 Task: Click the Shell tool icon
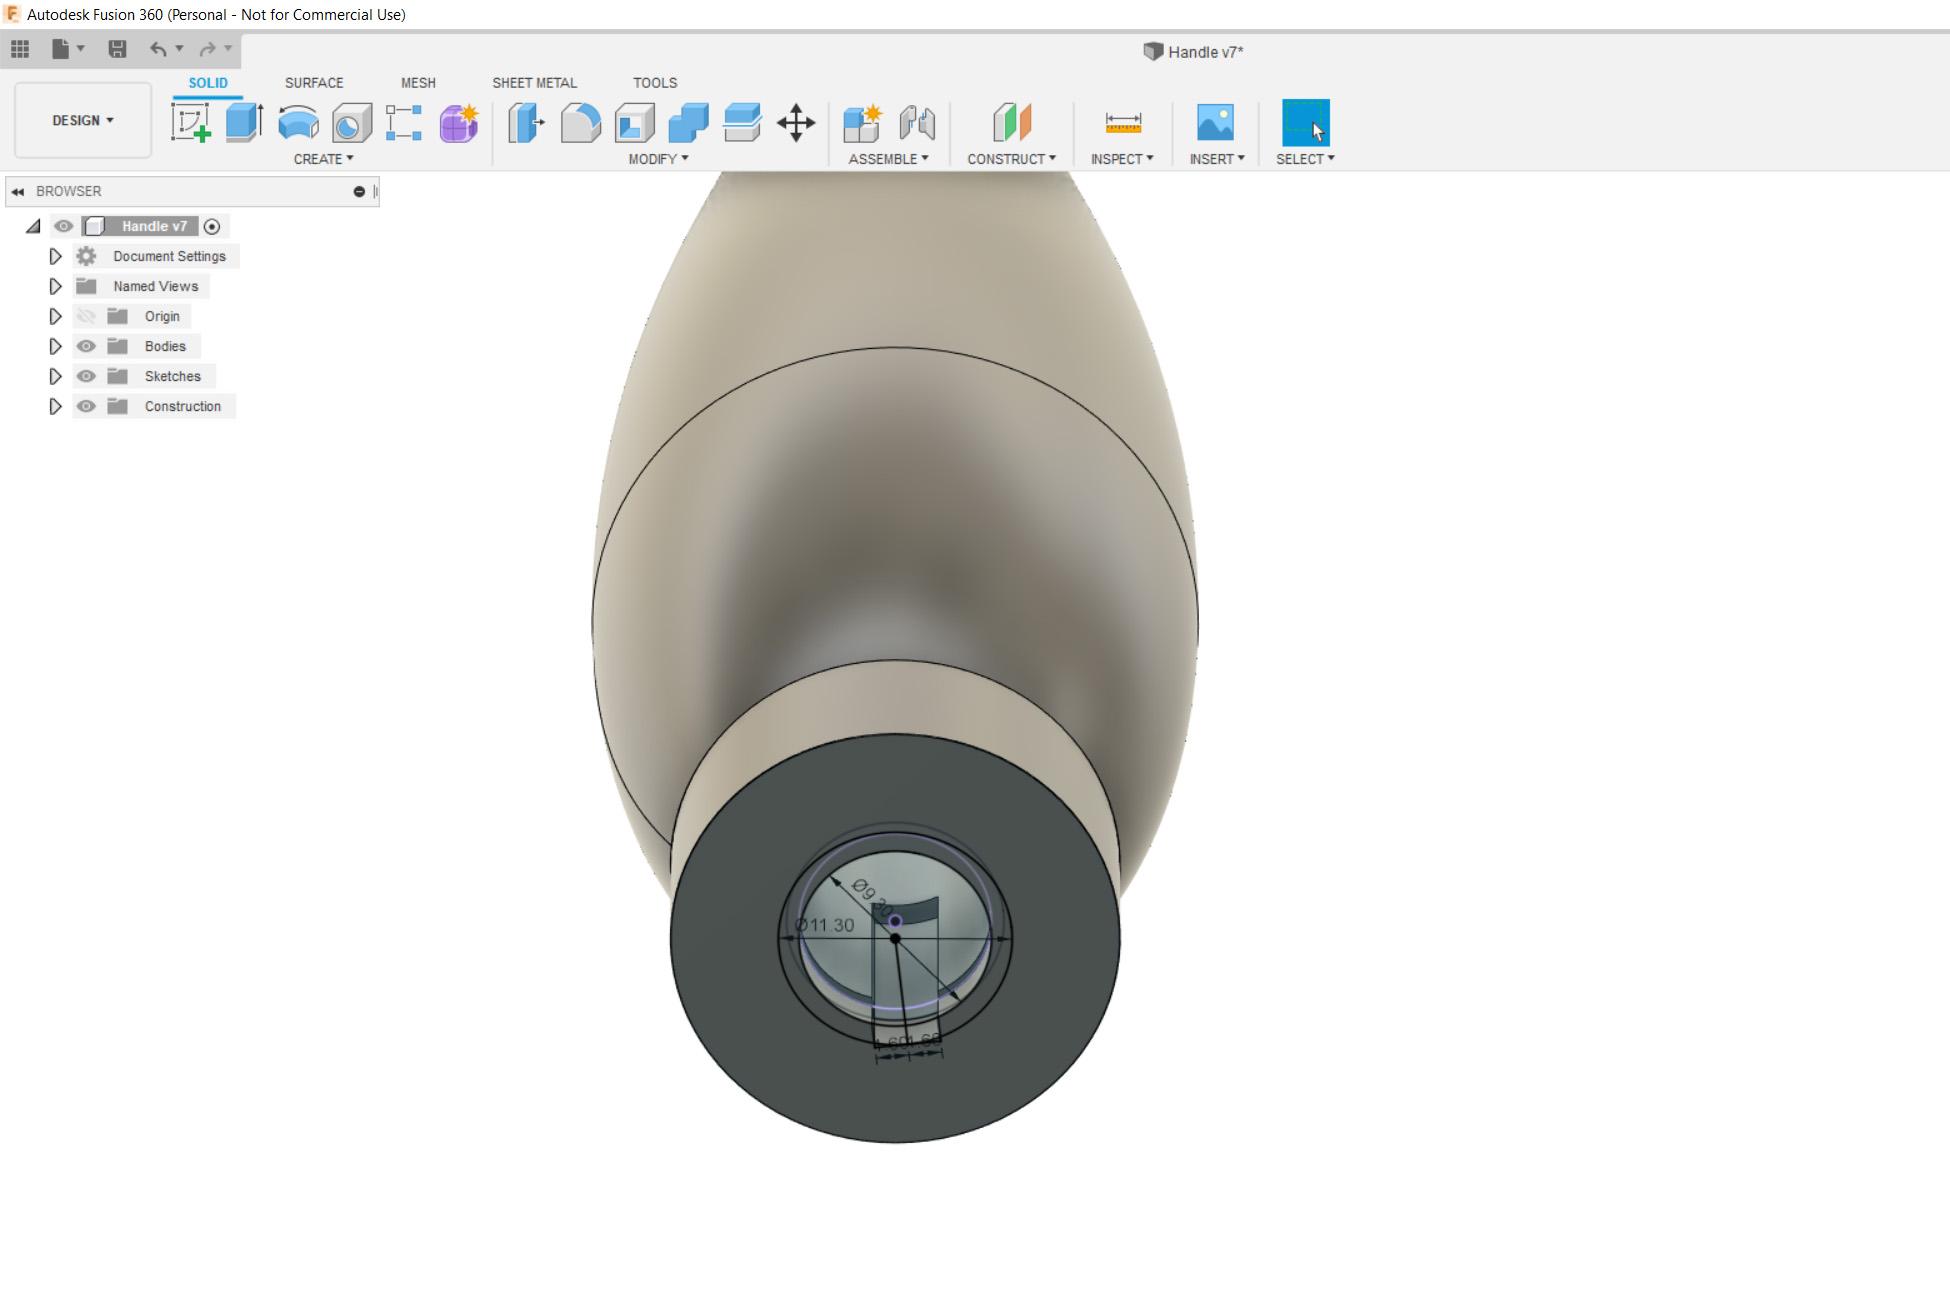[635, 123]
